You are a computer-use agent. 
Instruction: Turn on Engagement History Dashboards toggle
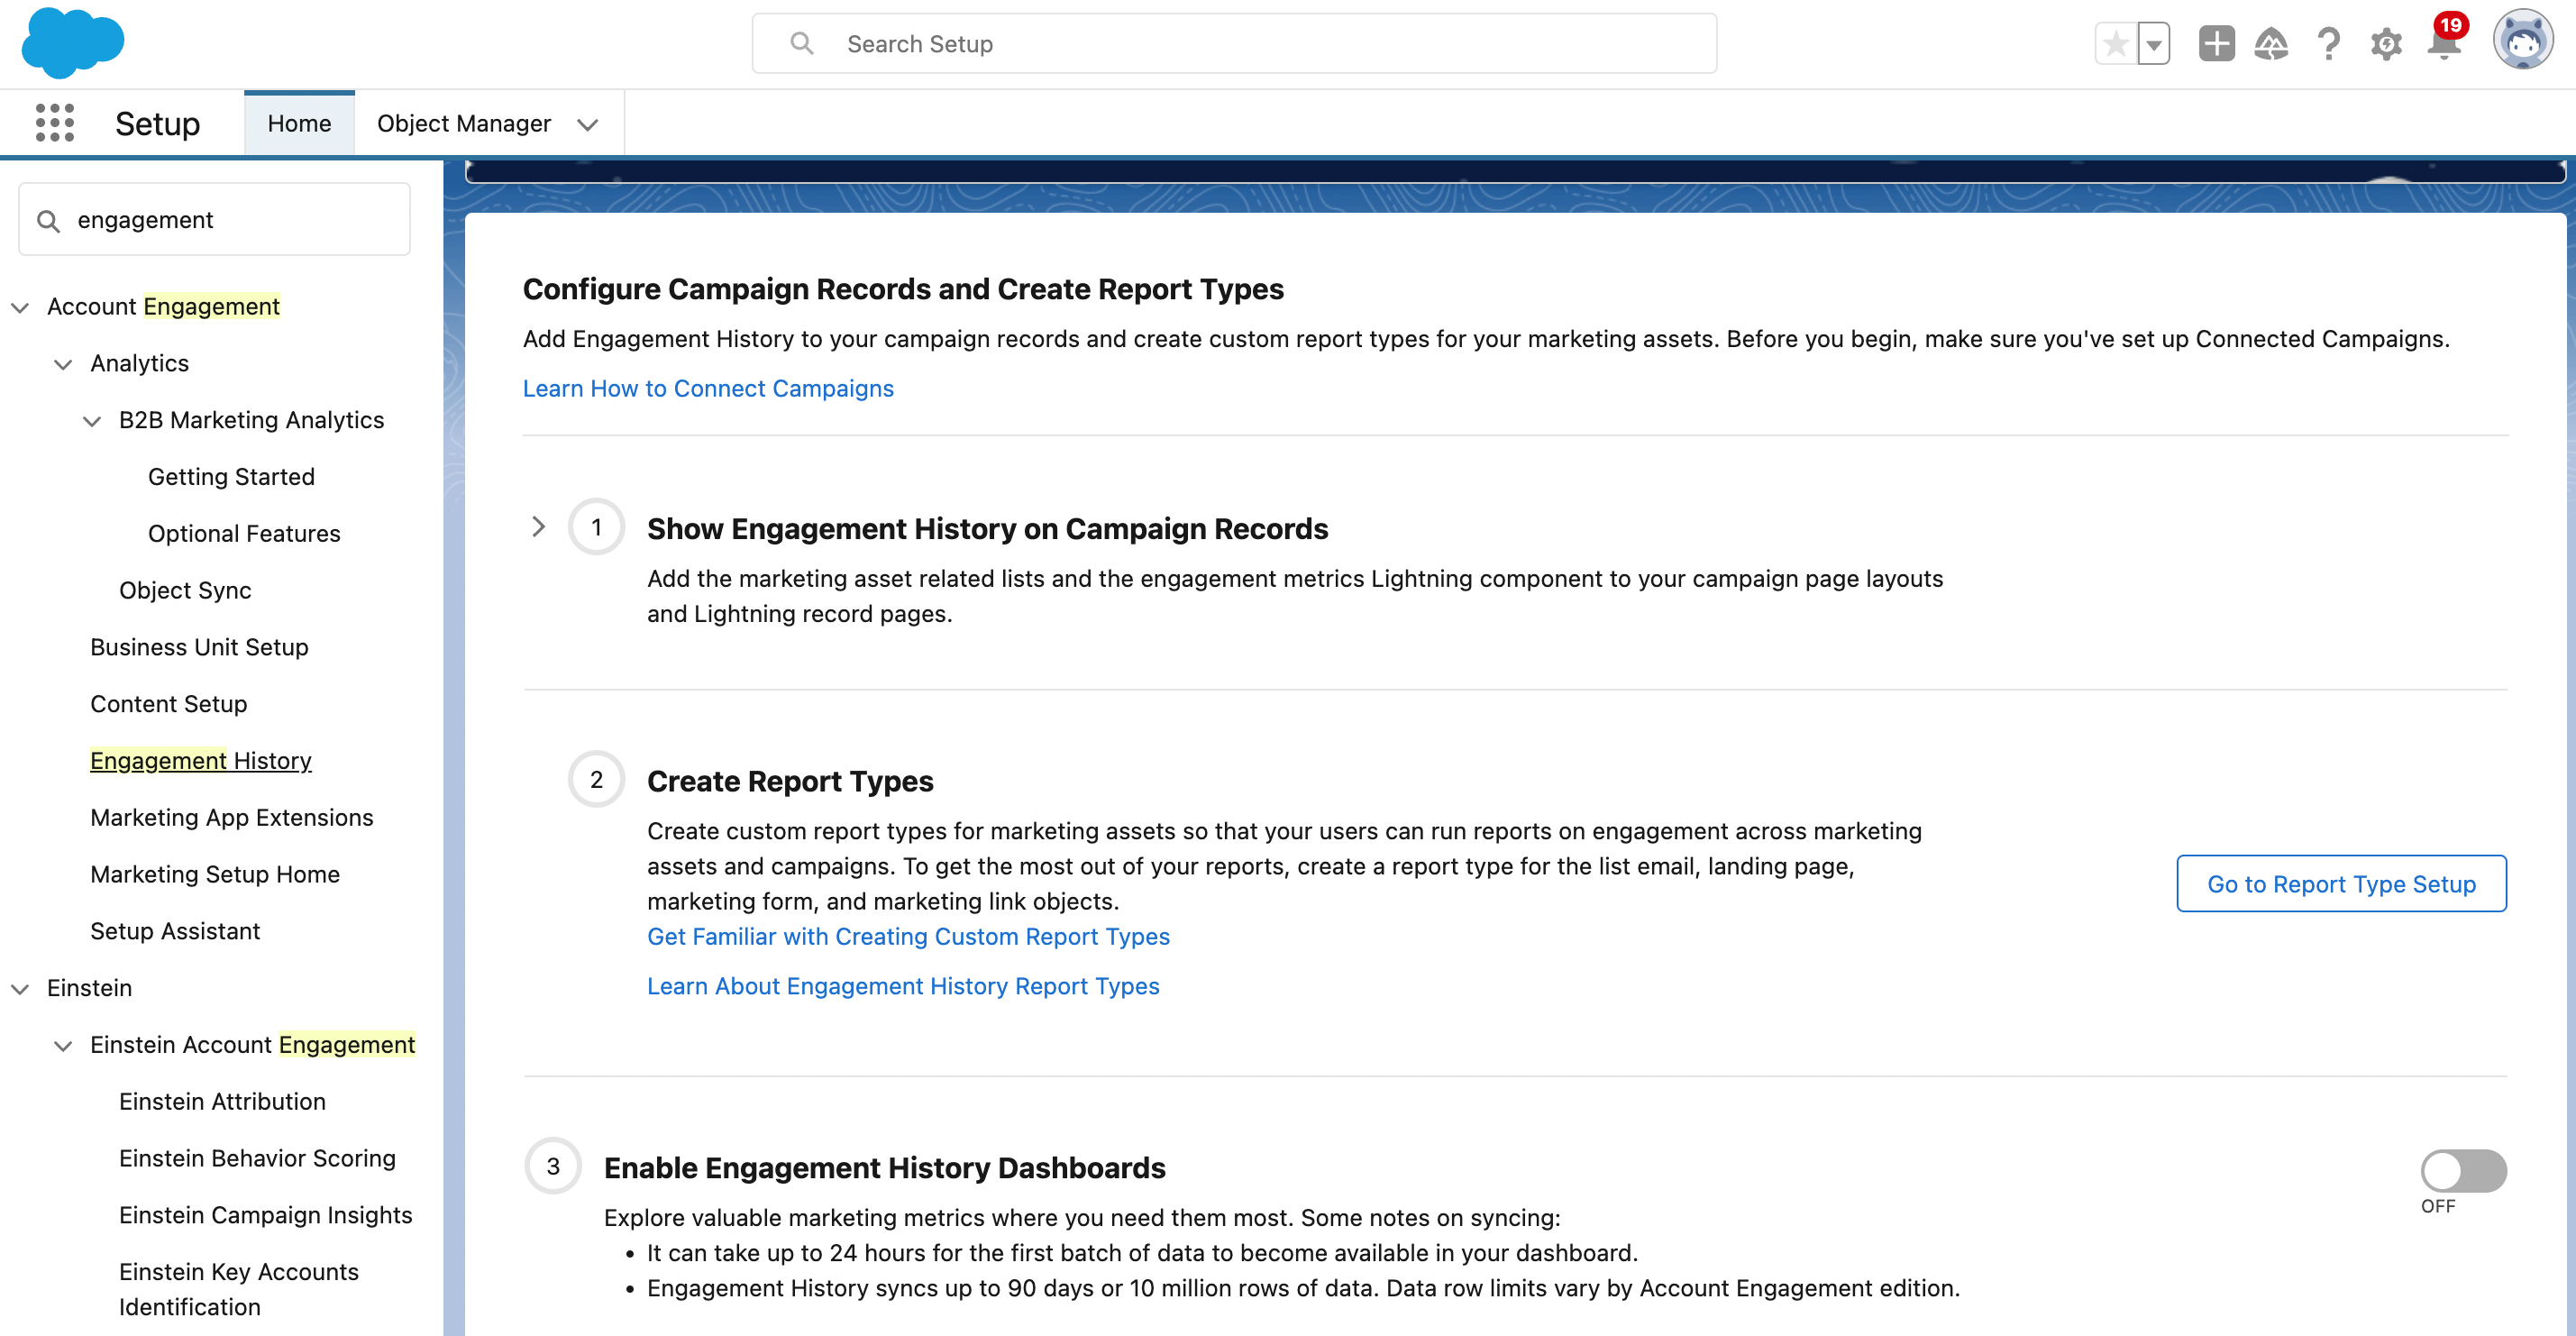coord(2463,1171)
